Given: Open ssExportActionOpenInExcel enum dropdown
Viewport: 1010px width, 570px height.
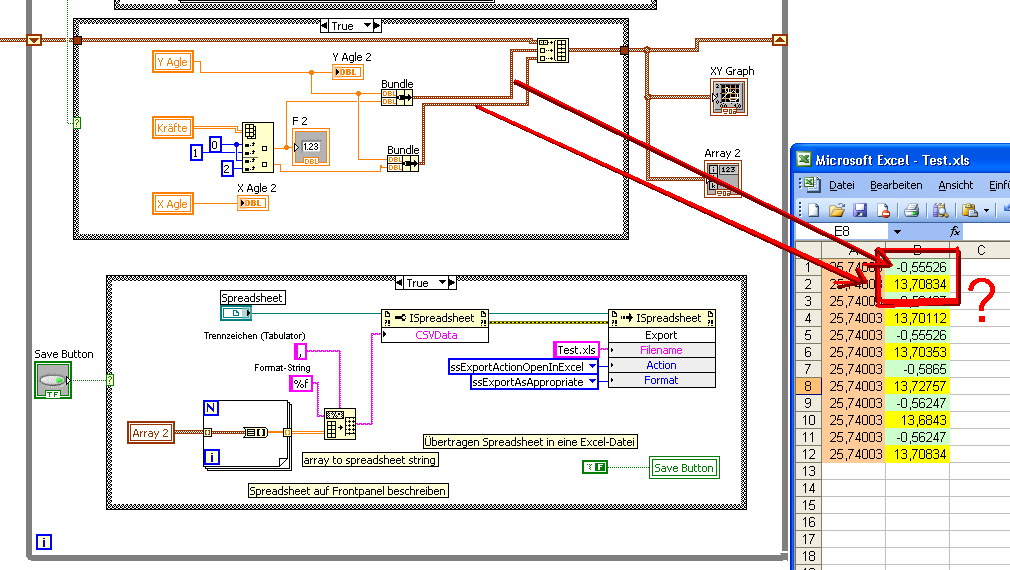Looking at the screenshot, I should [592, 366].
